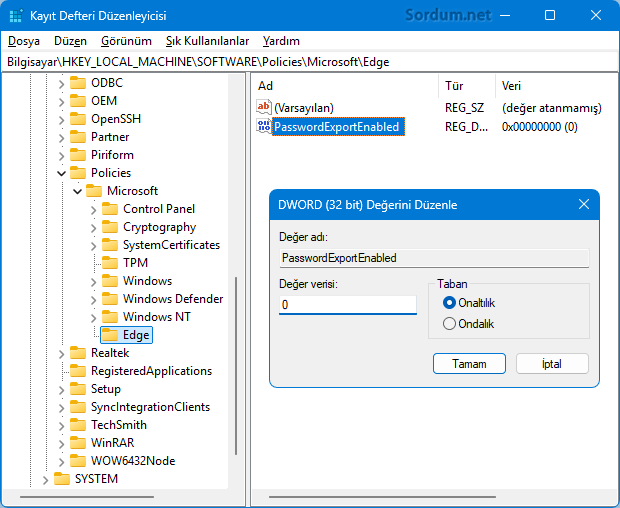Click the Piriform folder icon
This screenshot has height=508, width=620.
(x=78, y=155)
